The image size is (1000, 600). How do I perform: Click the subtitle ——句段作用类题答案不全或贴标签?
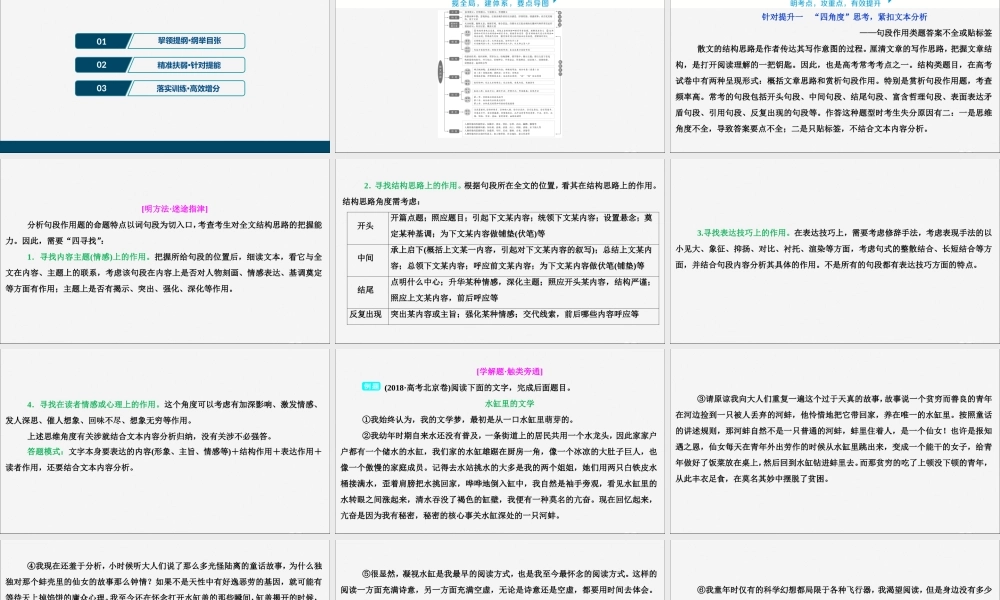926,33
